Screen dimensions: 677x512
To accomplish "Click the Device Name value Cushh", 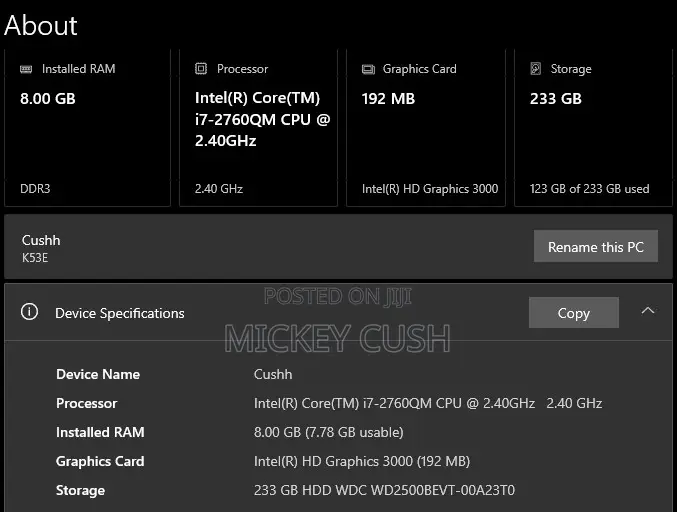I will [x=273, y=374].
